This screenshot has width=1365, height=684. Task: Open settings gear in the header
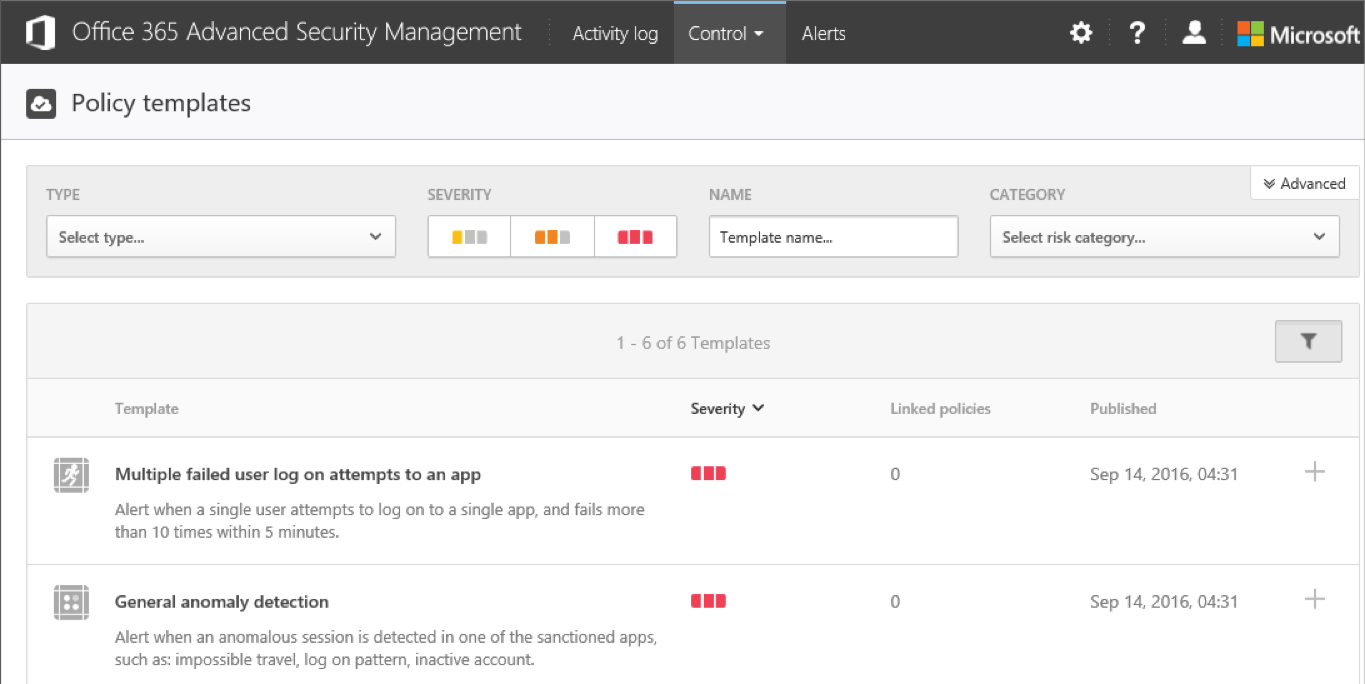pos(1081,33)
